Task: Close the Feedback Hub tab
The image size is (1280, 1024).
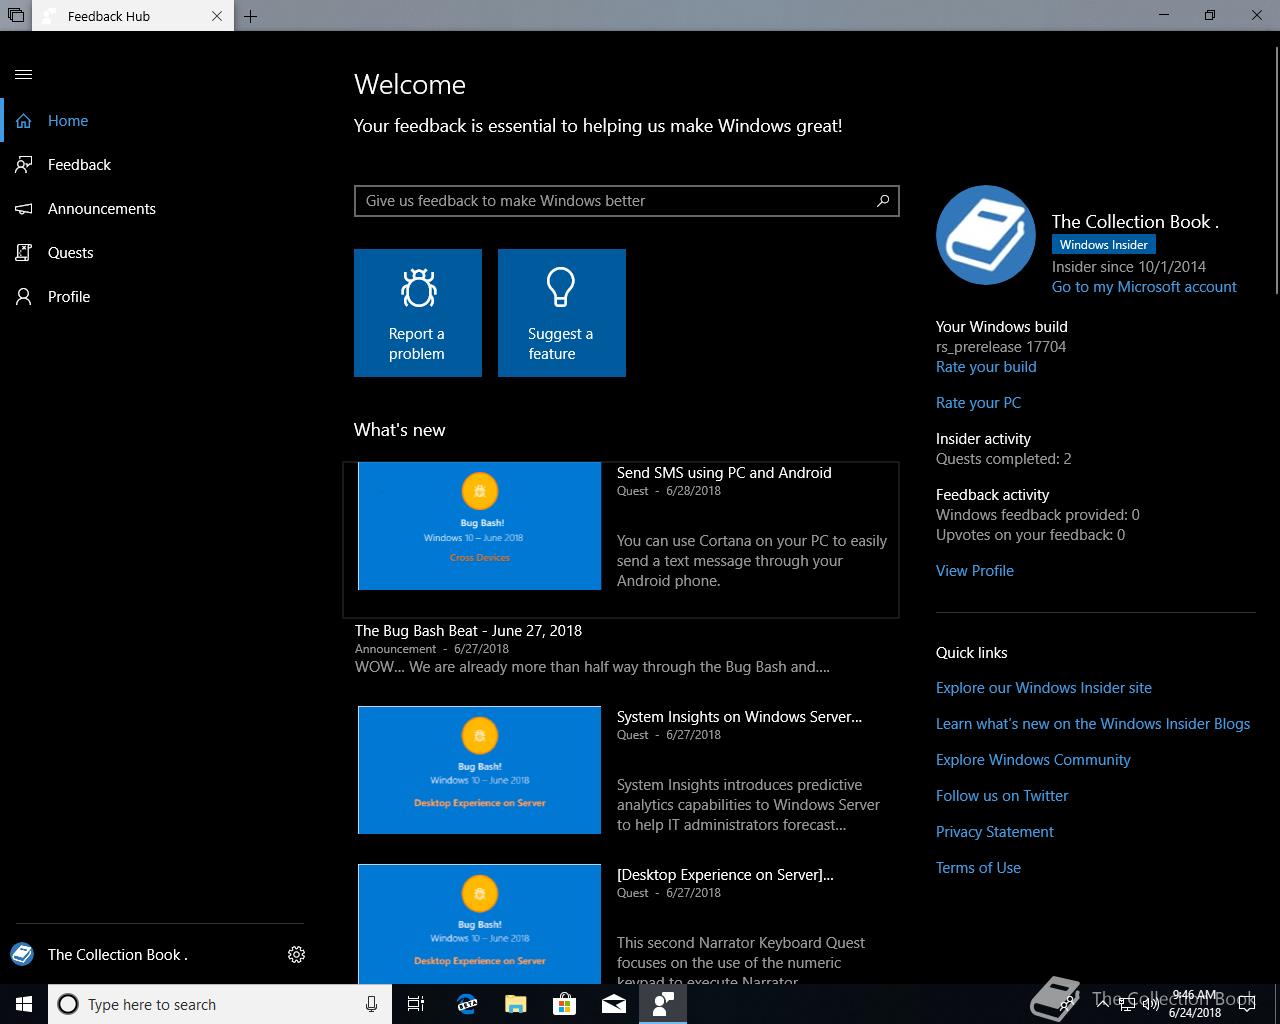Action: 218,16
